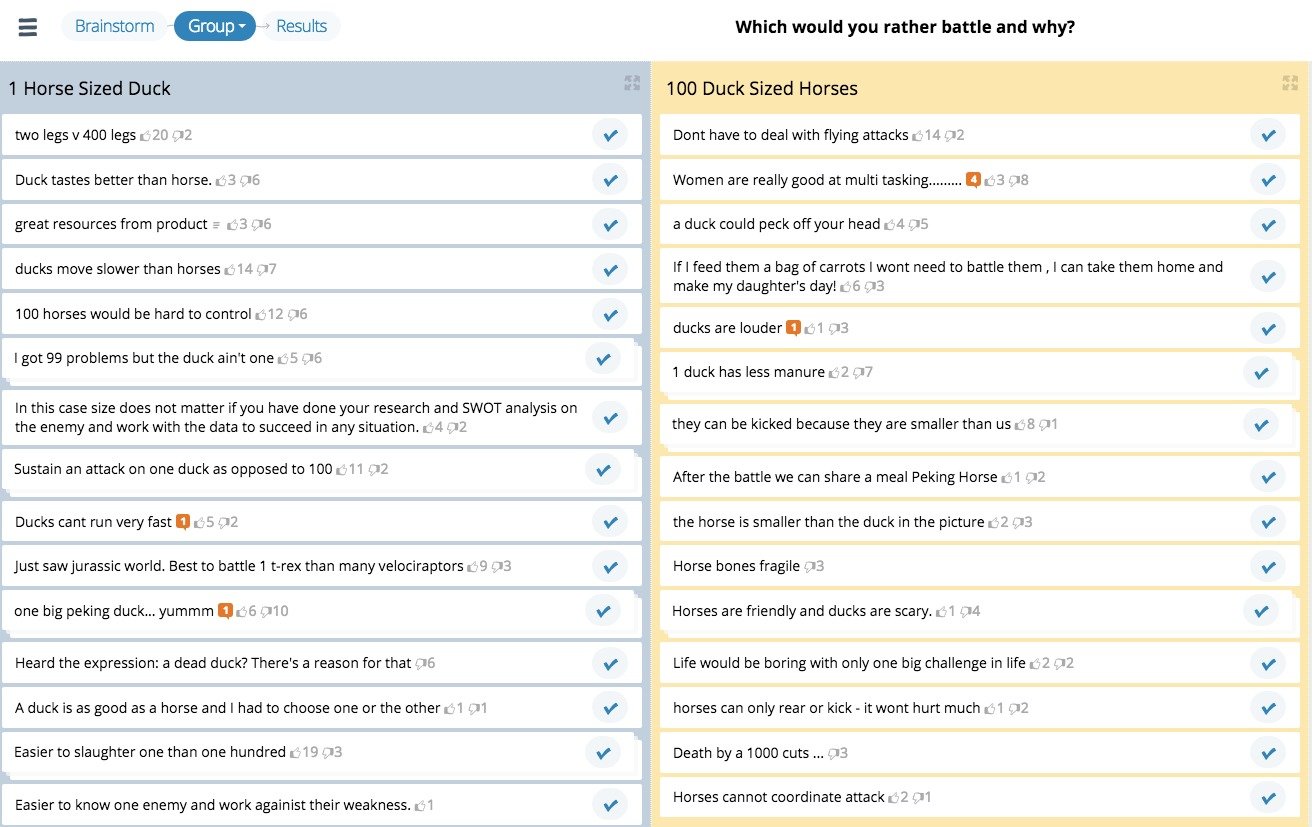Image resolution: width=1312 pixels, height=827 pixels.
Task: Click description lines icon on 'great resources from product'
Action: point(216,225)
